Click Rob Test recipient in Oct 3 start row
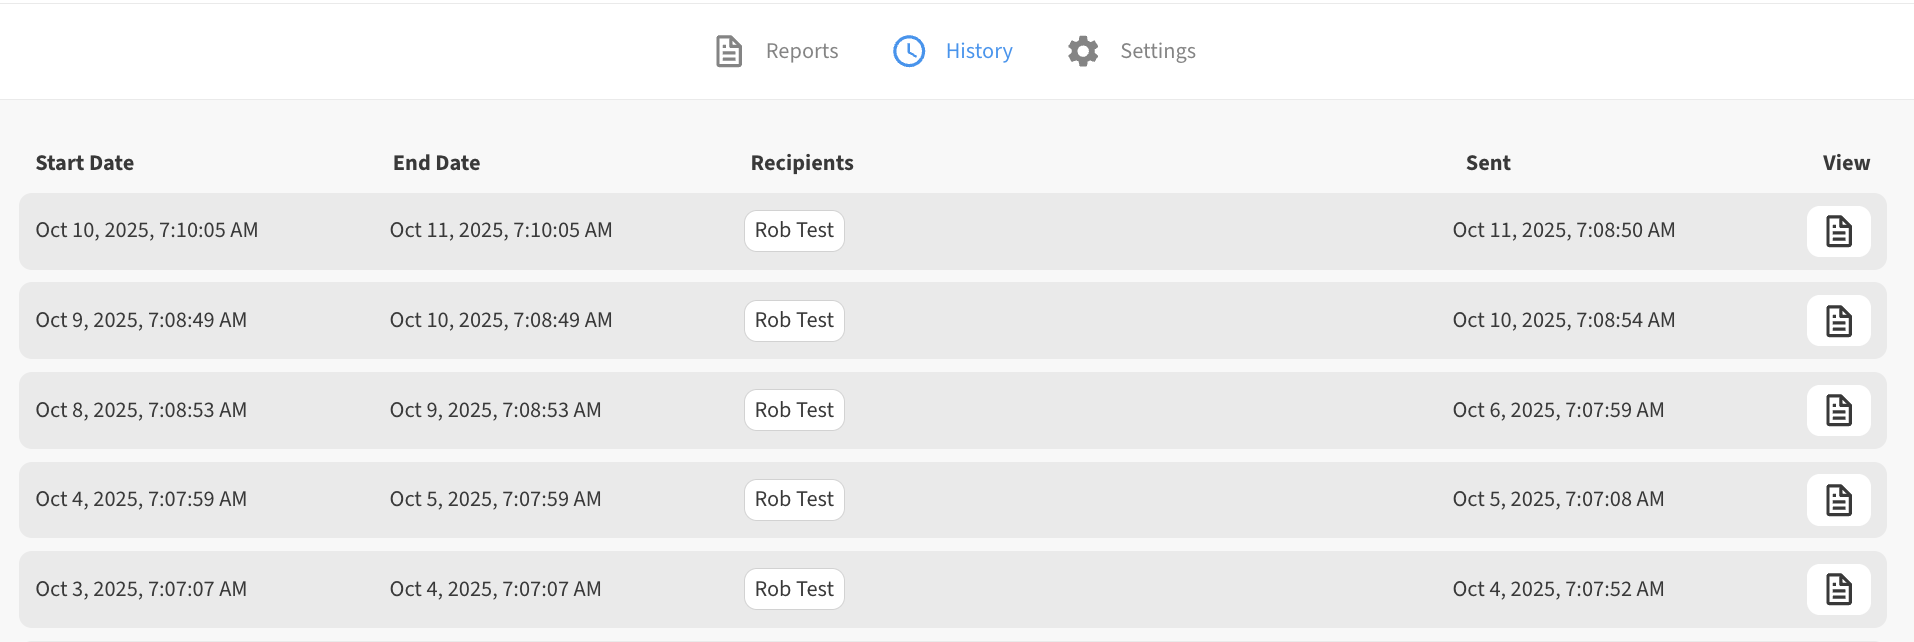 pos(794,589)
